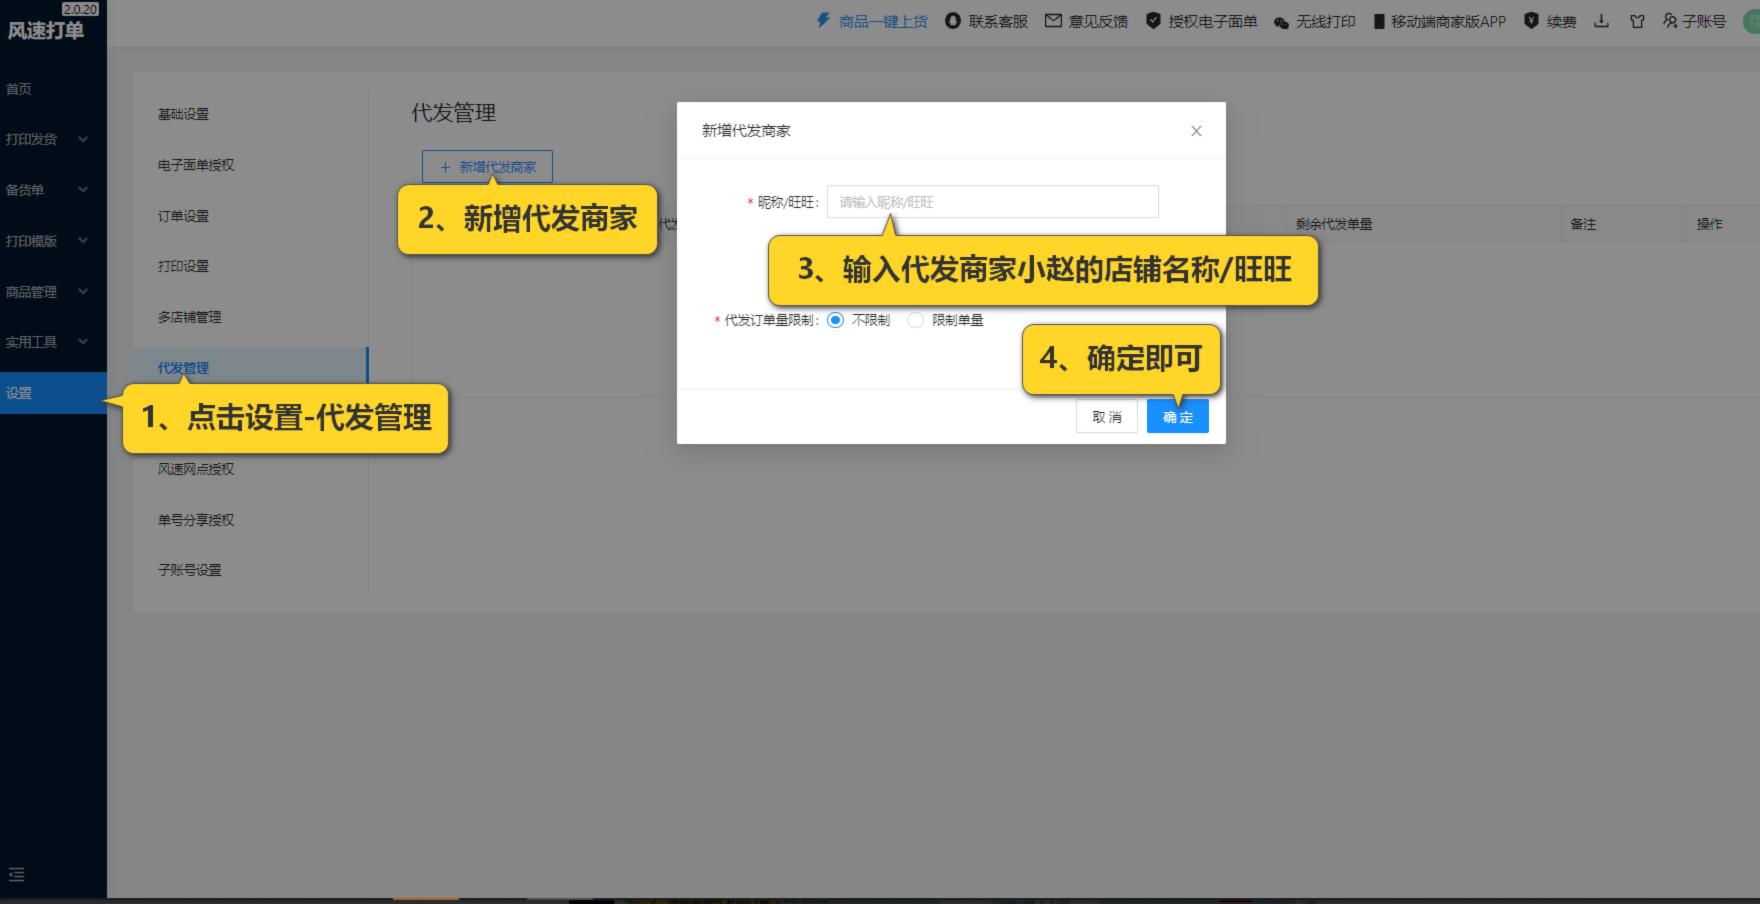The height and width of the screenshot is (904, 1760).
Task: Click the download icon in top toolbar
Action: point(1601,21)
